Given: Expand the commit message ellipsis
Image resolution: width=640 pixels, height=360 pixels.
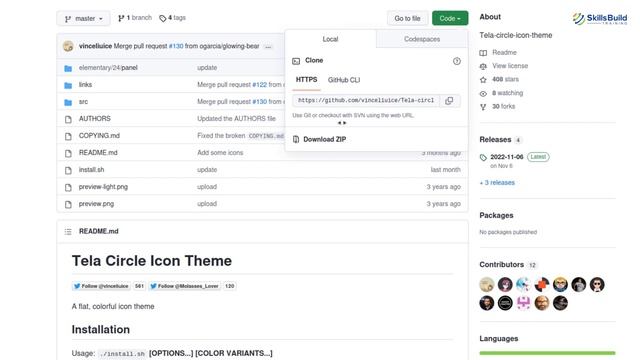Looking at the screenshot, I should (268, 47).
